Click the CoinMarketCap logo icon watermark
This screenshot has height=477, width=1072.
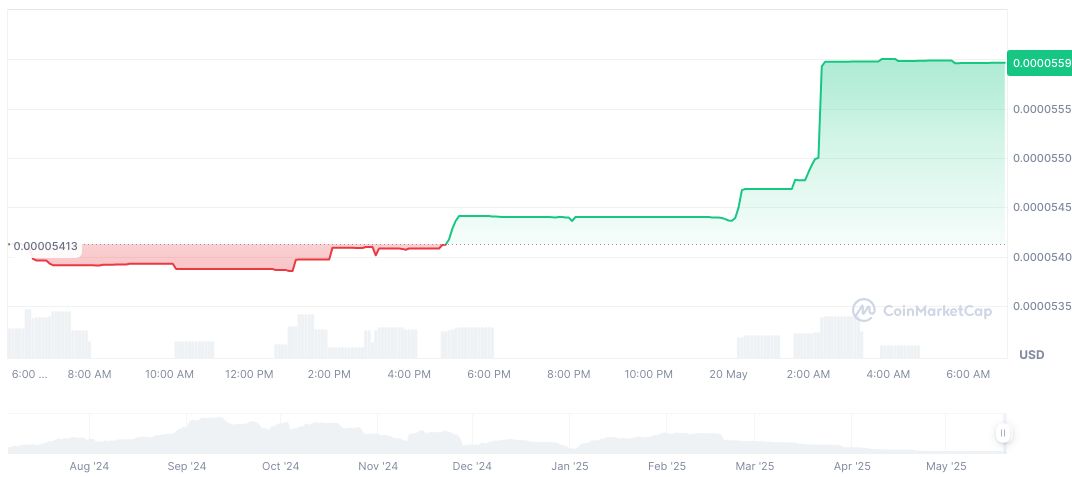tap(863, 311)
